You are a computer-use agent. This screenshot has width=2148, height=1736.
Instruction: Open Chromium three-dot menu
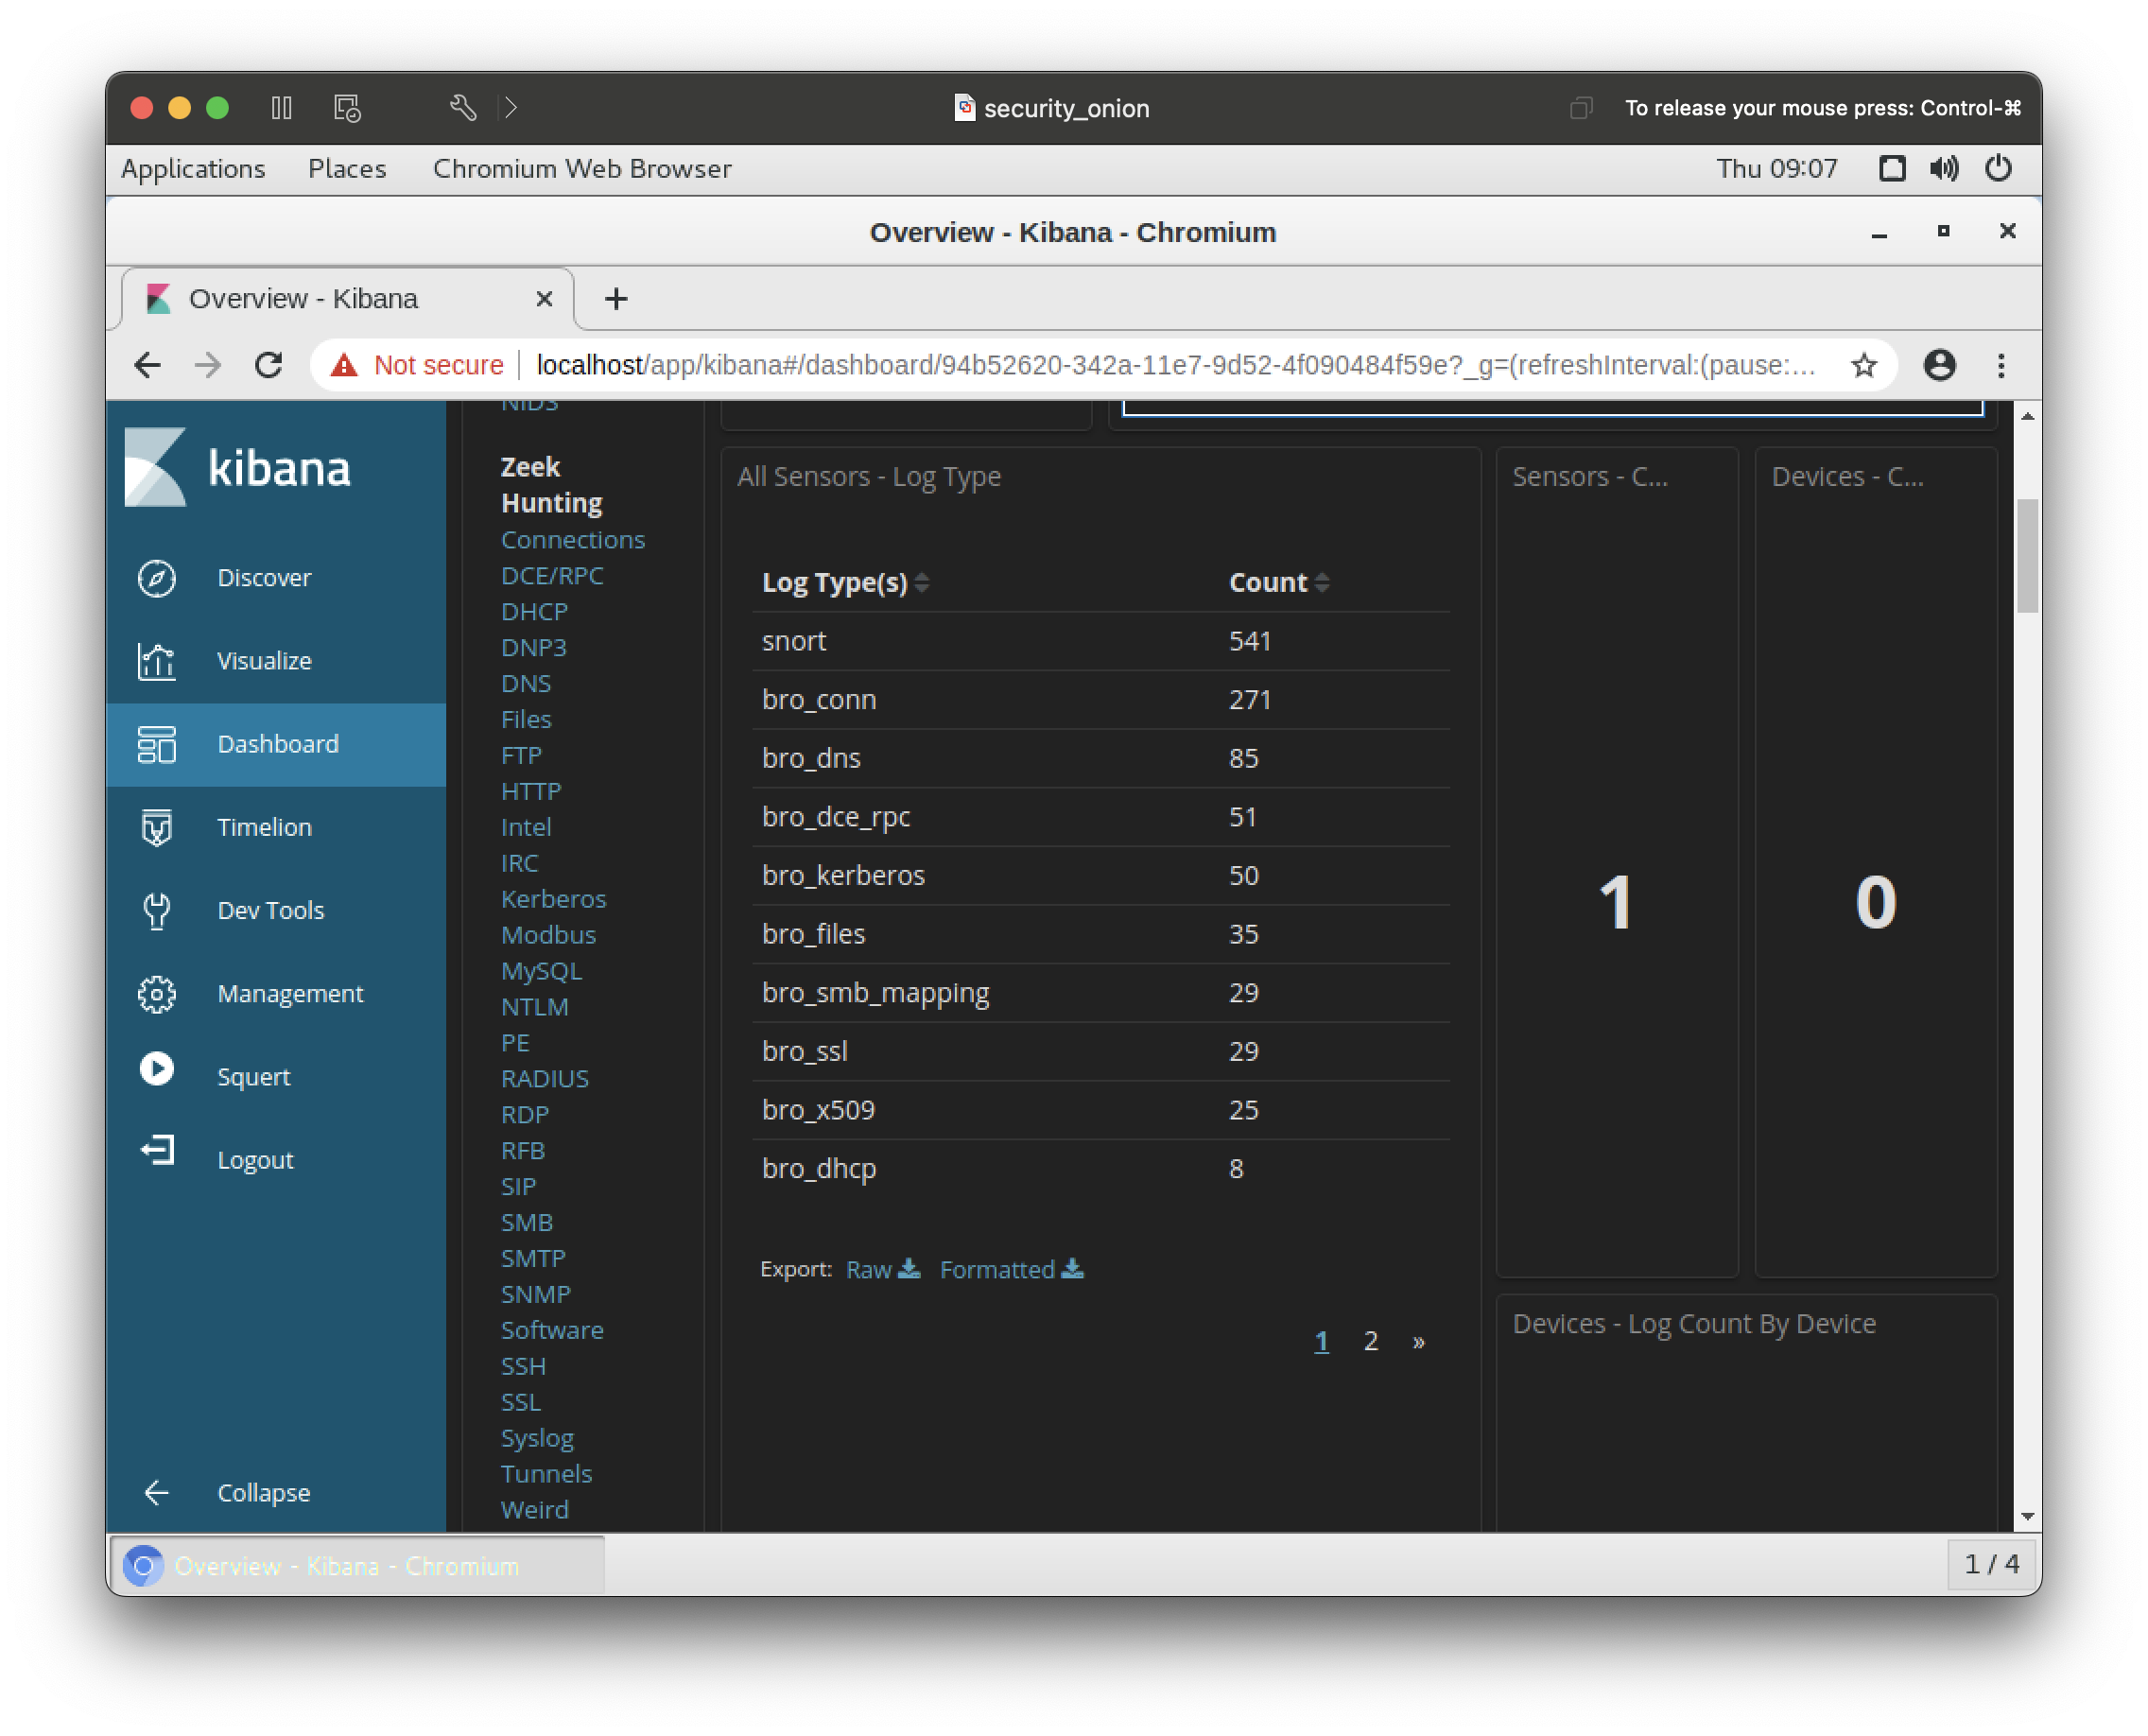click(2001, 365)
